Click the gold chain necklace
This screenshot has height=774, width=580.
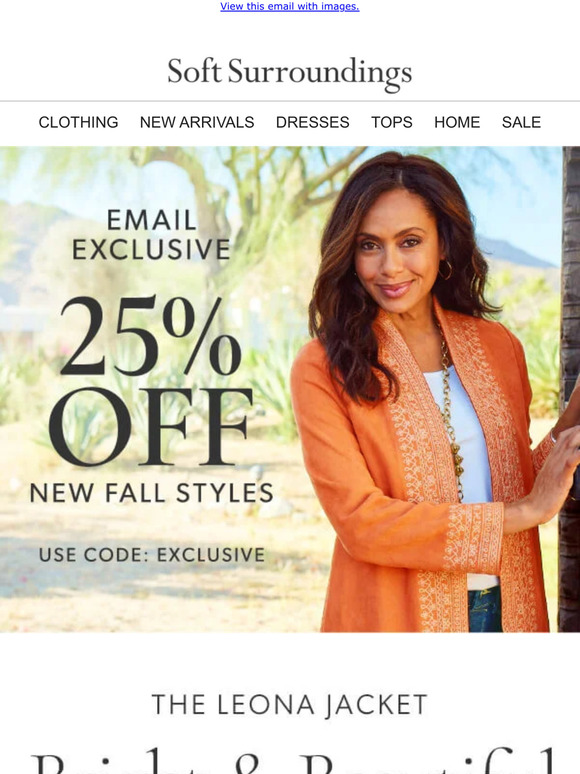point(450,410)
